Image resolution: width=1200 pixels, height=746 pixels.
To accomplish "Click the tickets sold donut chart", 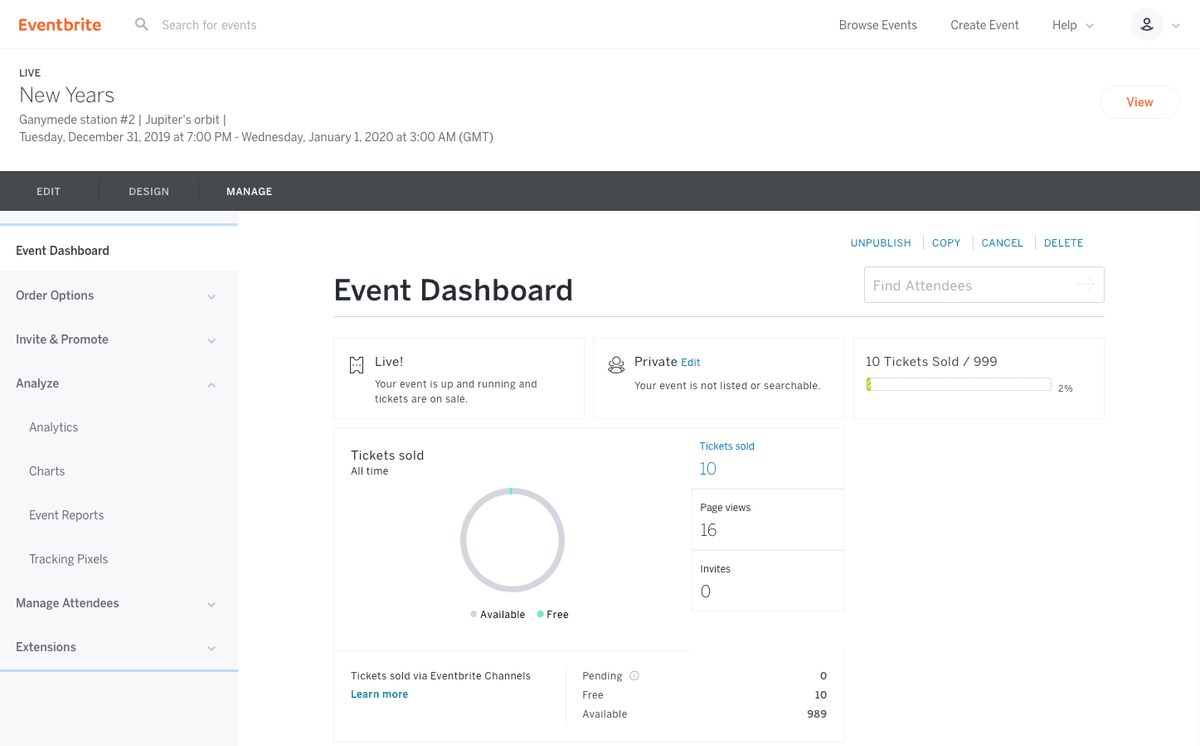I will tap(512, 540).
